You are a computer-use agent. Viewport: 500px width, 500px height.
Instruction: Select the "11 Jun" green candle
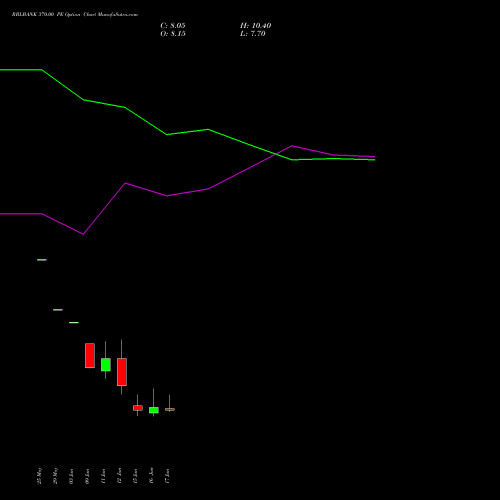click(x=106, y=364)
